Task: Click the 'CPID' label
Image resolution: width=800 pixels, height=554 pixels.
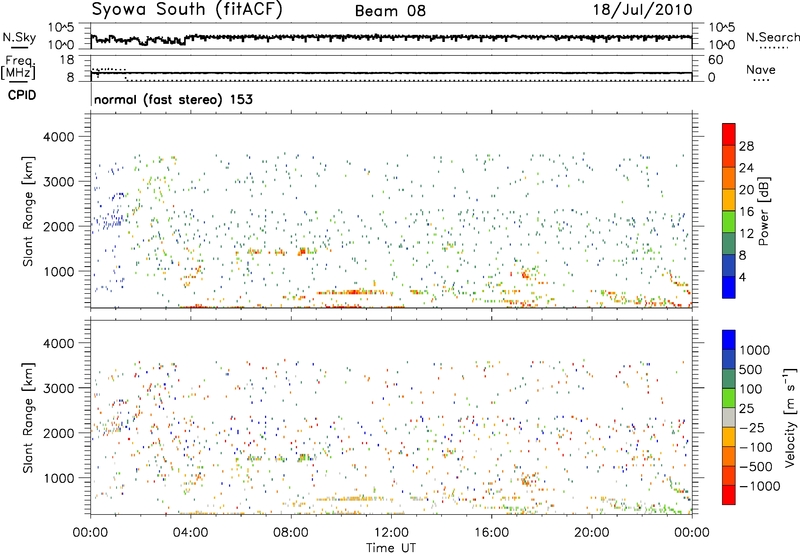Action: [x=22, y=95]
